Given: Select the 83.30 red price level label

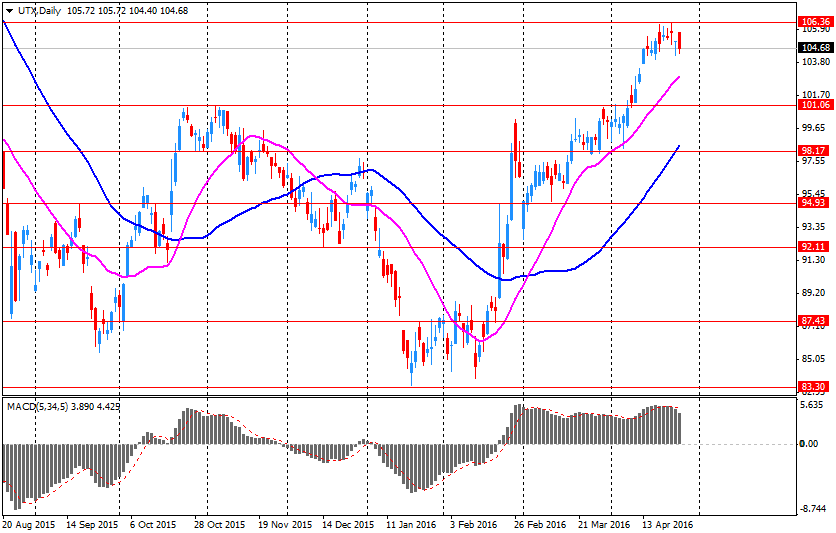Looking at the screenshot, I should (816, 387).
